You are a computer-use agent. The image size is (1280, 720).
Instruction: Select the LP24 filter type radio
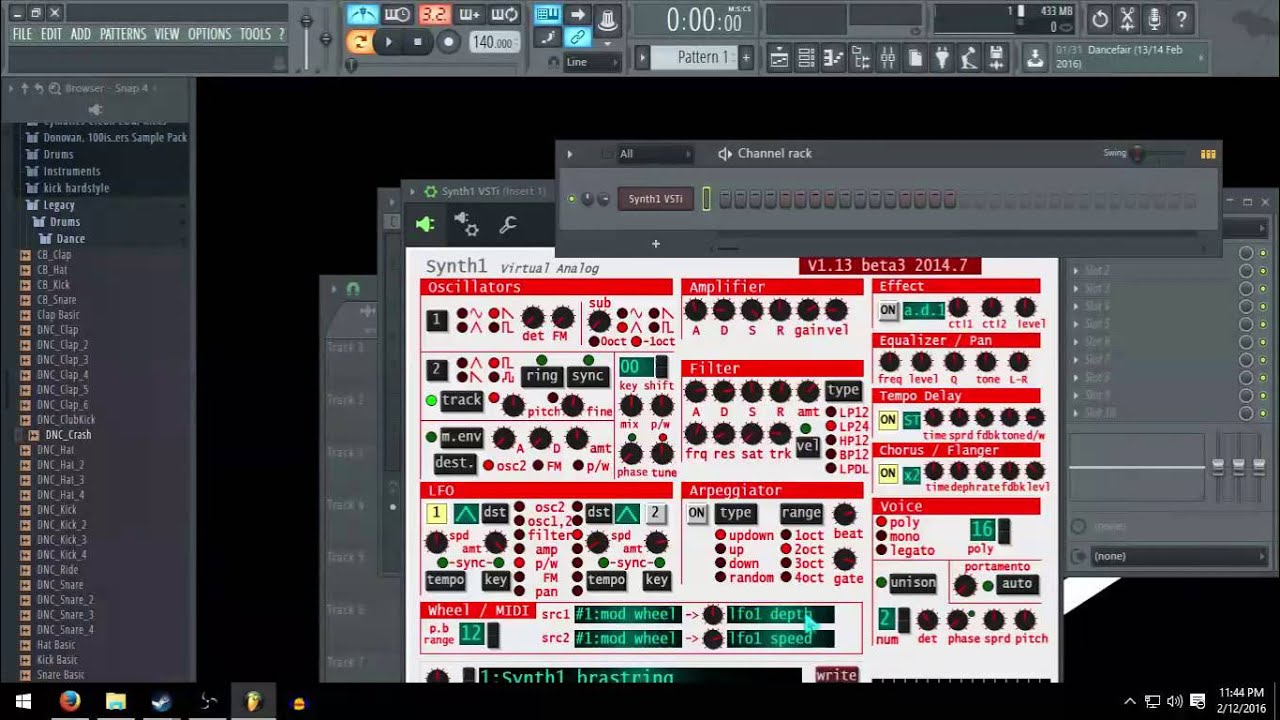(x=831, y=426)
